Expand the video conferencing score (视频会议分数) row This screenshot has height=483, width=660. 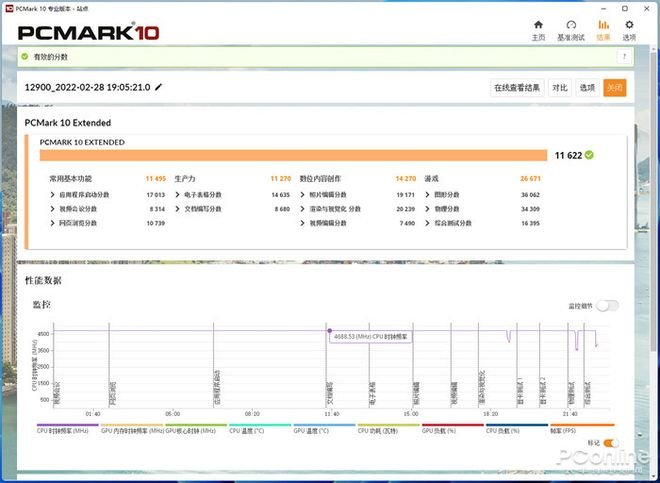pos(53,209)
